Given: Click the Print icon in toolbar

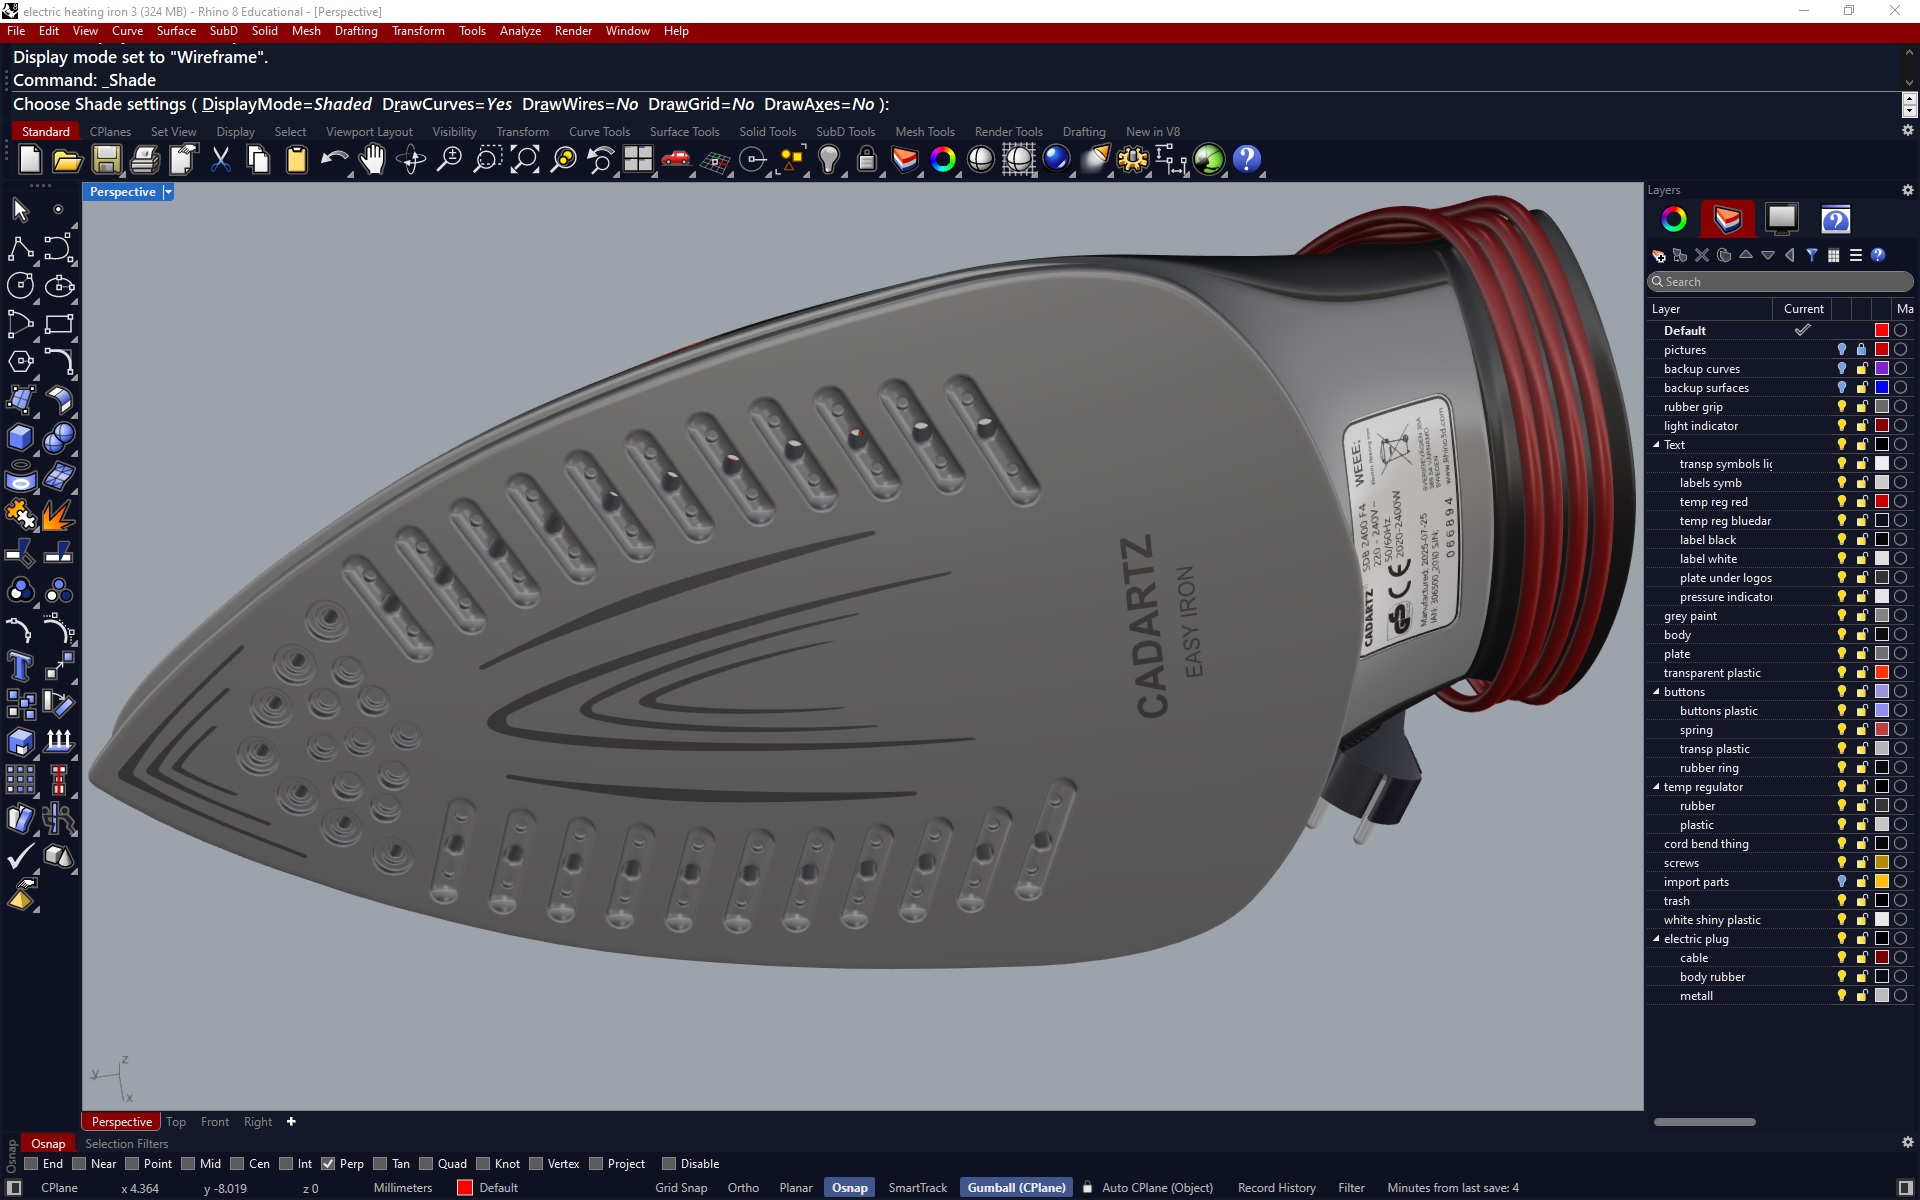Looking at the screenshot, I should (x=144, y=159).
